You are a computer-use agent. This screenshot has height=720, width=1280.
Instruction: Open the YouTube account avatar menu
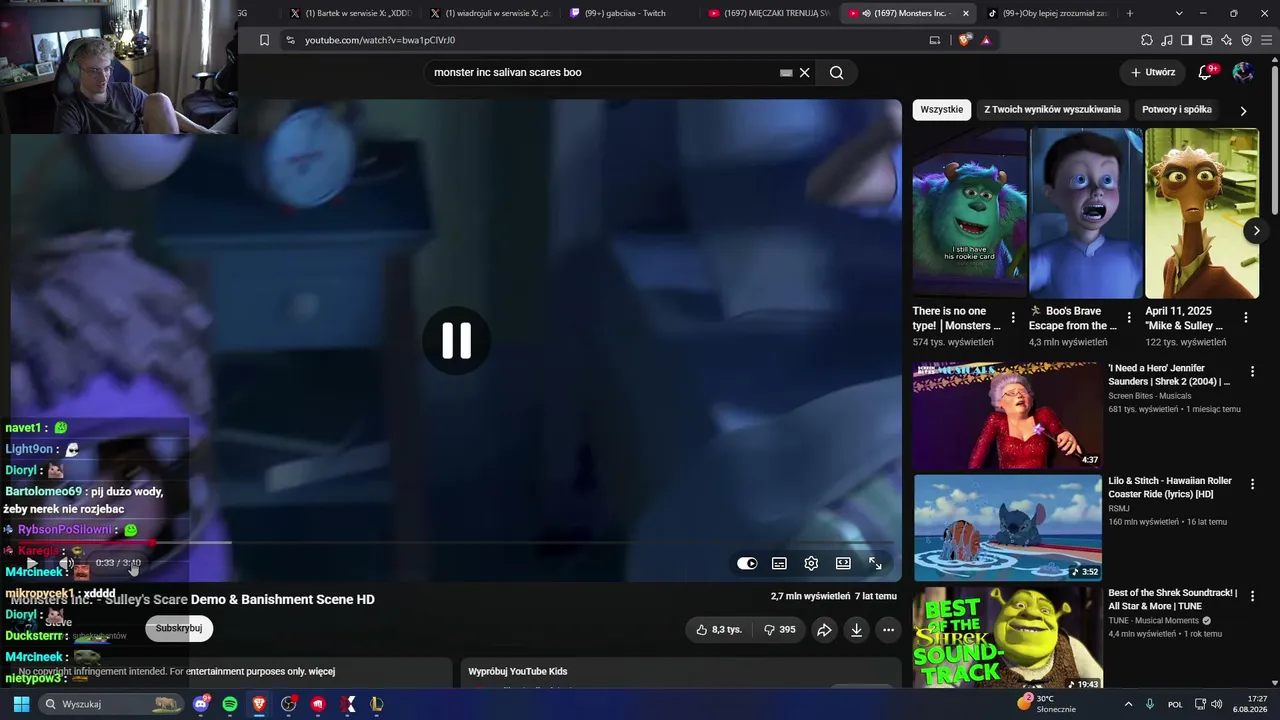(x=1243, y=72)
